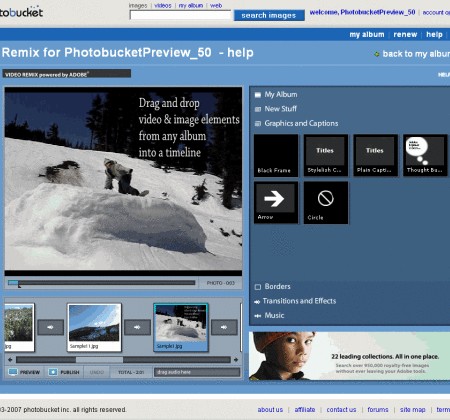Open the forums footer link
Viewport: 450px width, 420px height.
[378, 409]
